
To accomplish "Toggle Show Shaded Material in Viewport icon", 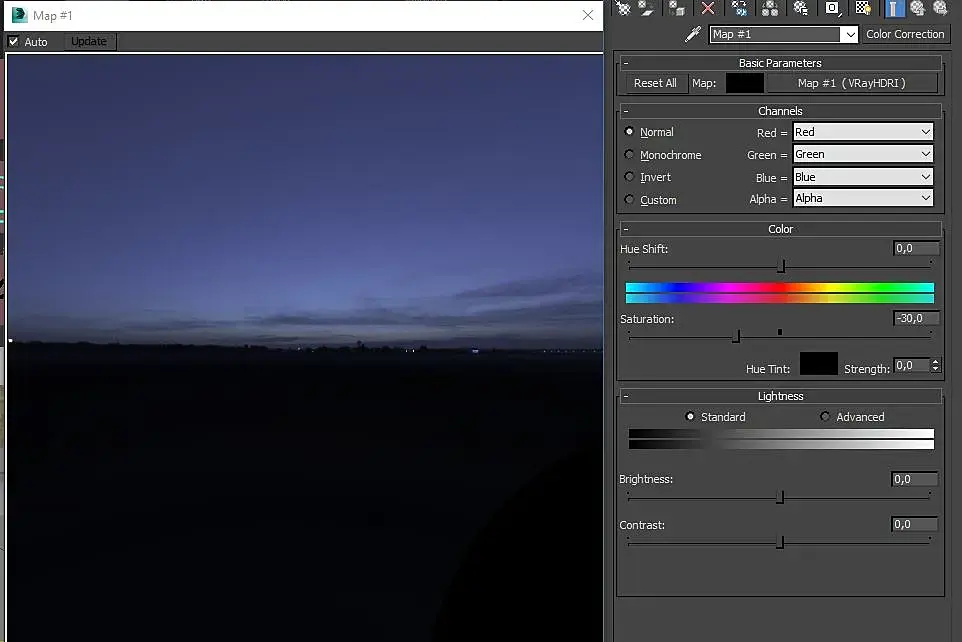I will pyautogui.click(x=863, y=8).
